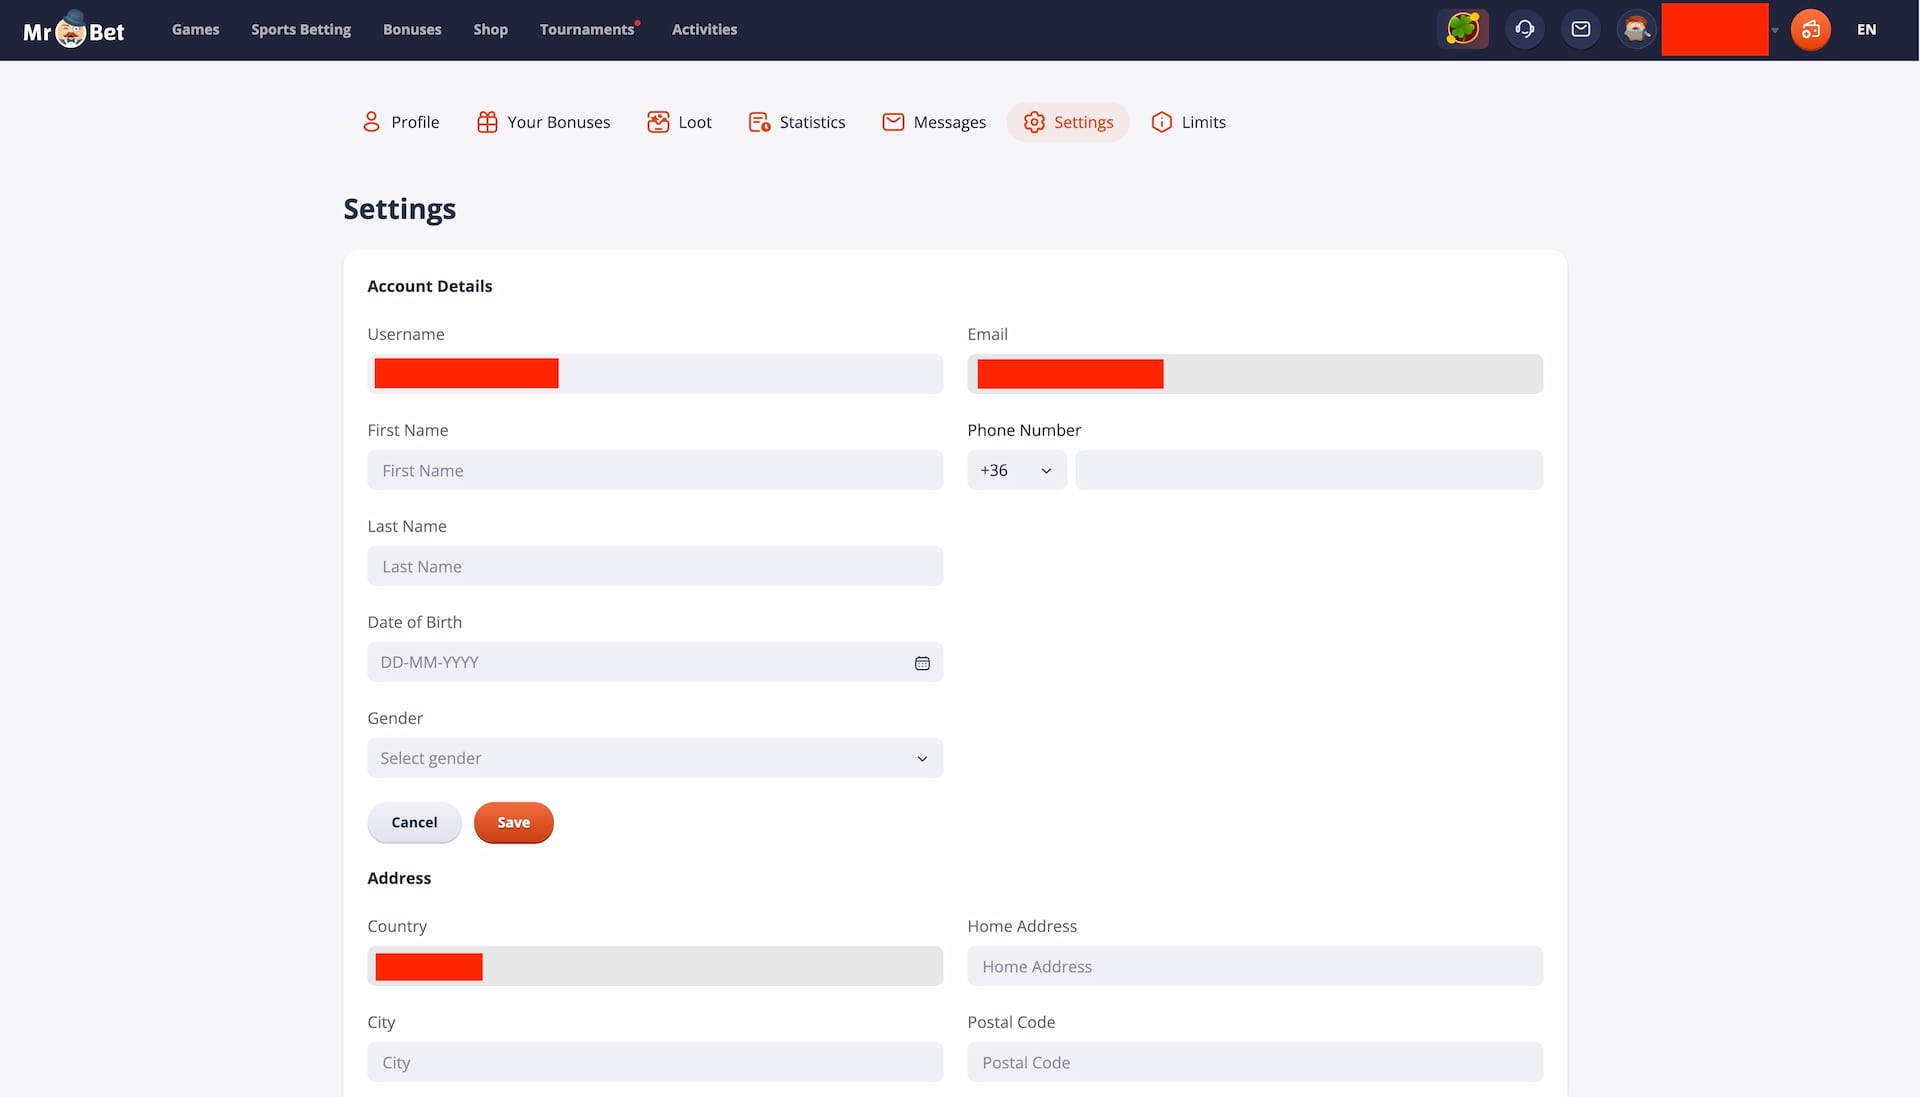Expand the account balance dropdown arrow

(1775, 30)
